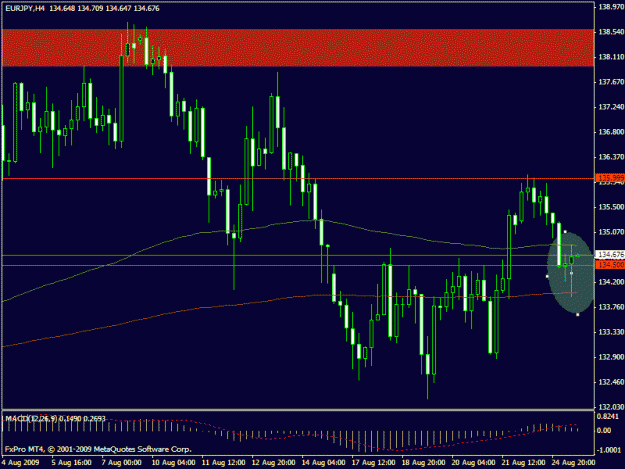
Task: Click the 138.970 price axis value
Action: [611, 7]
